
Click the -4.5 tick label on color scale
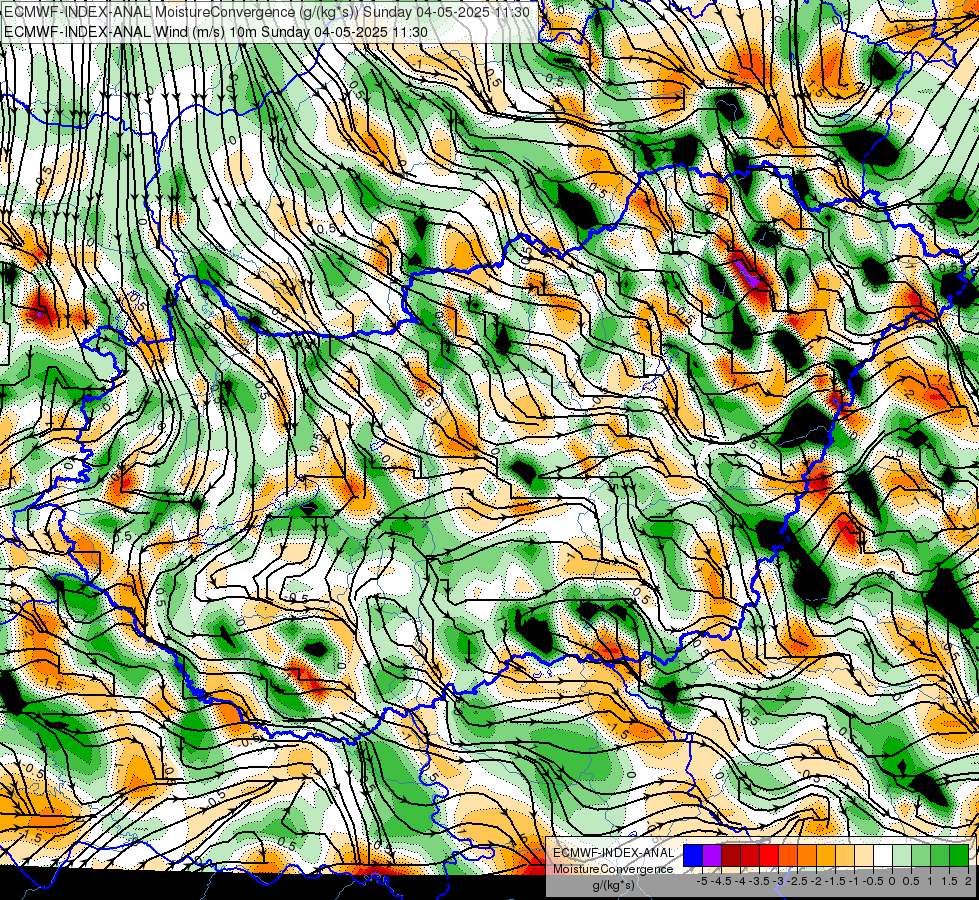point(721,881)
